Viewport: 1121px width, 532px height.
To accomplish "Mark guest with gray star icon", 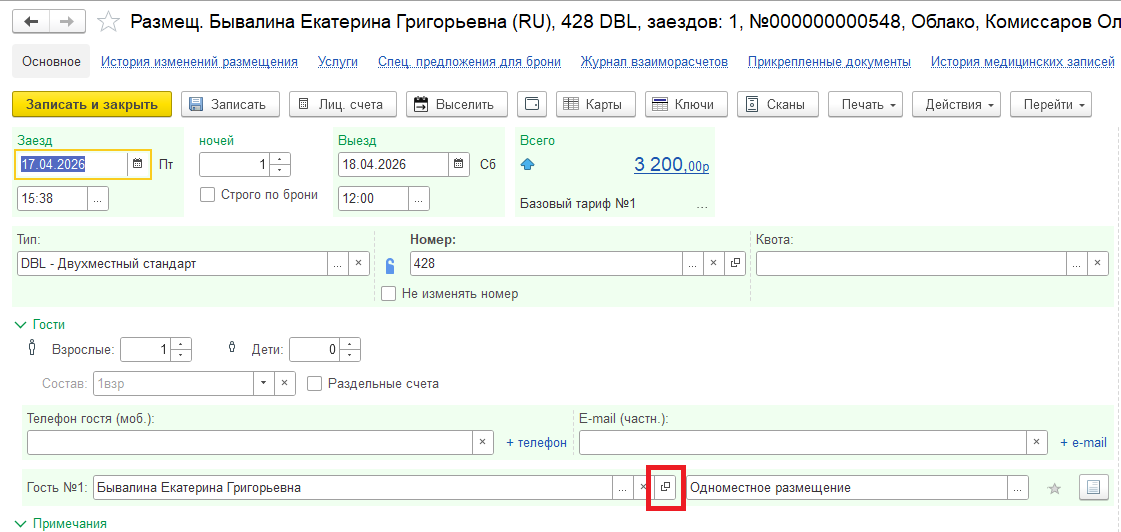I will click(1053, 489).
